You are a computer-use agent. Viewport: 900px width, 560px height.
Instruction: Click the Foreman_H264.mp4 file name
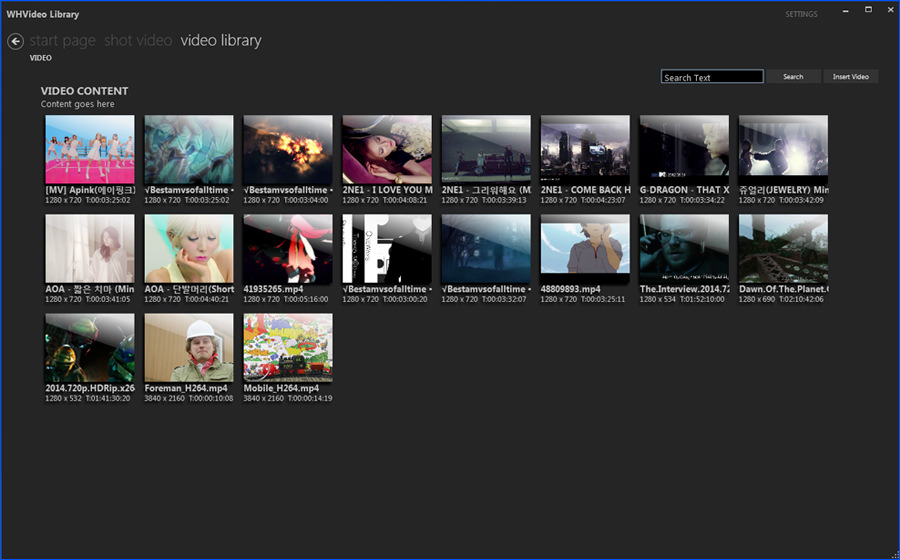click(186, 388)
